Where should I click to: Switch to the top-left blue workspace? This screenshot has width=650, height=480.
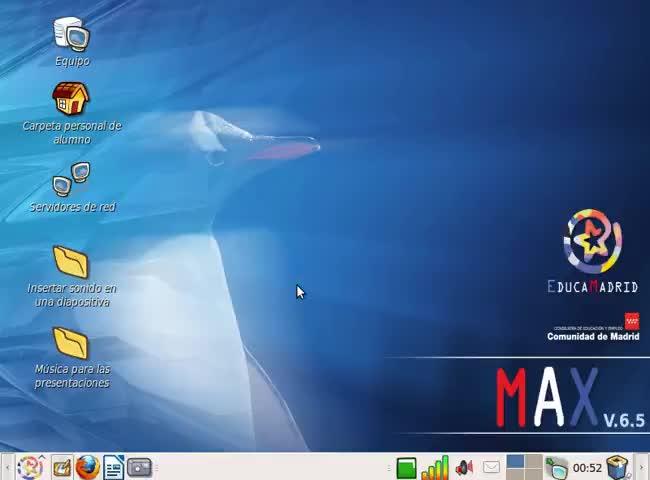515,462
